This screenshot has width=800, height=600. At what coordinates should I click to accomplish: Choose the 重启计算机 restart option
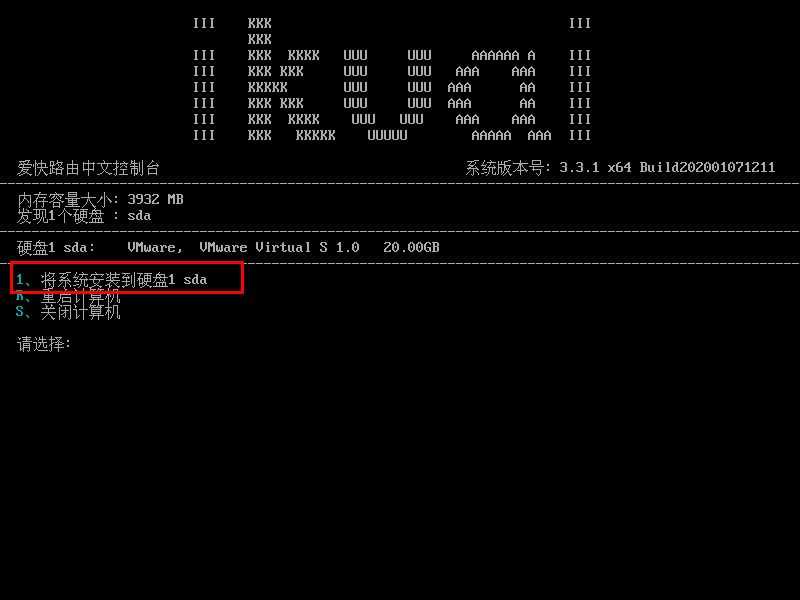click(68, 296)
